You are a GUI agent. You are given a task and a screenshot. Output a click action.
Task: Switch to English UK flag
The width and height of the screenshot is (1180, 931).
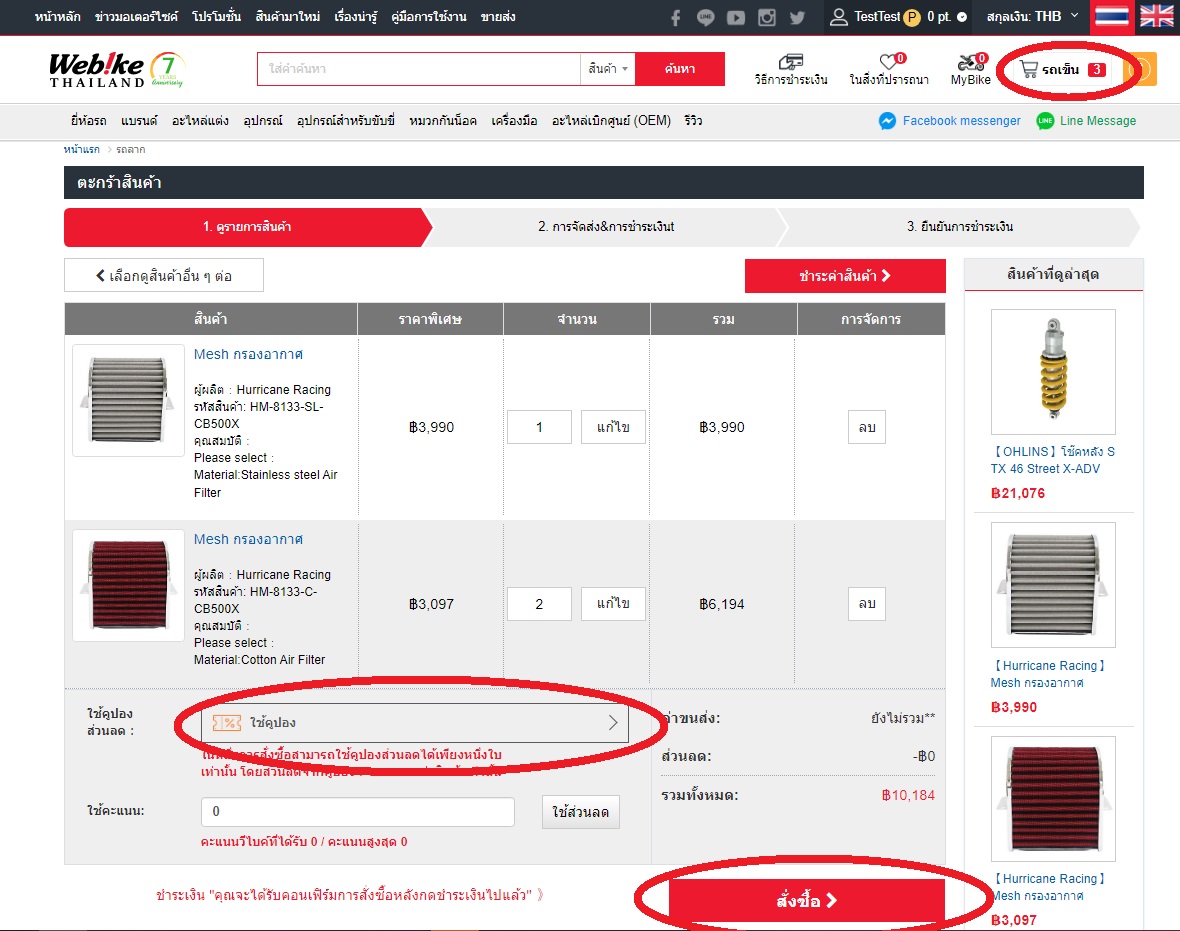(x=1156, y=17)
